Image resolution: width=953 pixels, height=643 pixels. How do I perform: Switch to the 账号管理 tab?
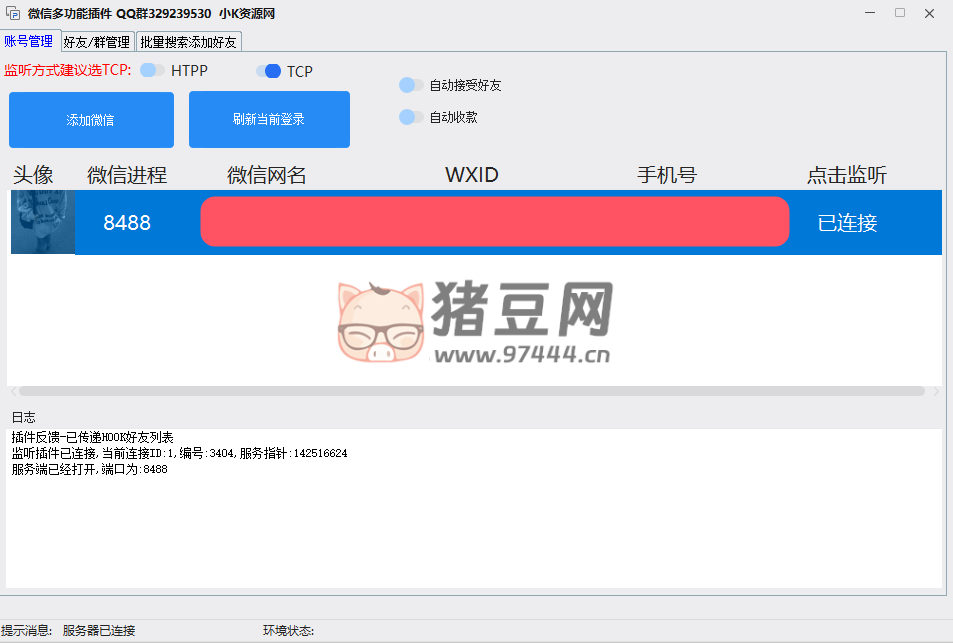tap(29, 41)
